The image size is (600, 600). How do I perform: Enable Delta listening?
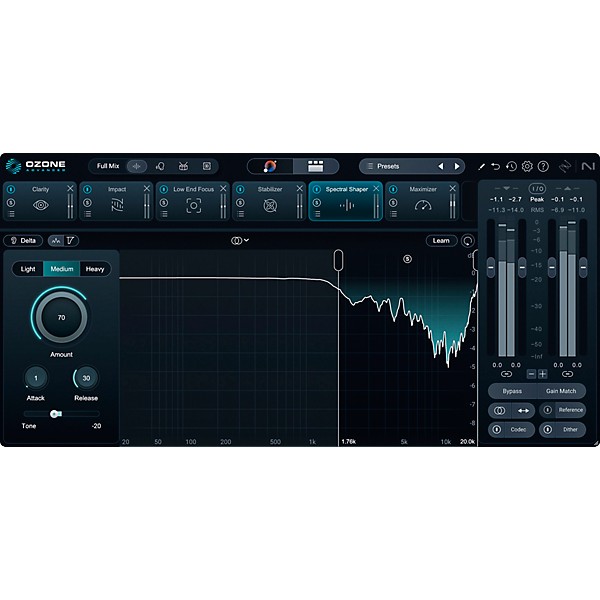(x=23, y=241)
